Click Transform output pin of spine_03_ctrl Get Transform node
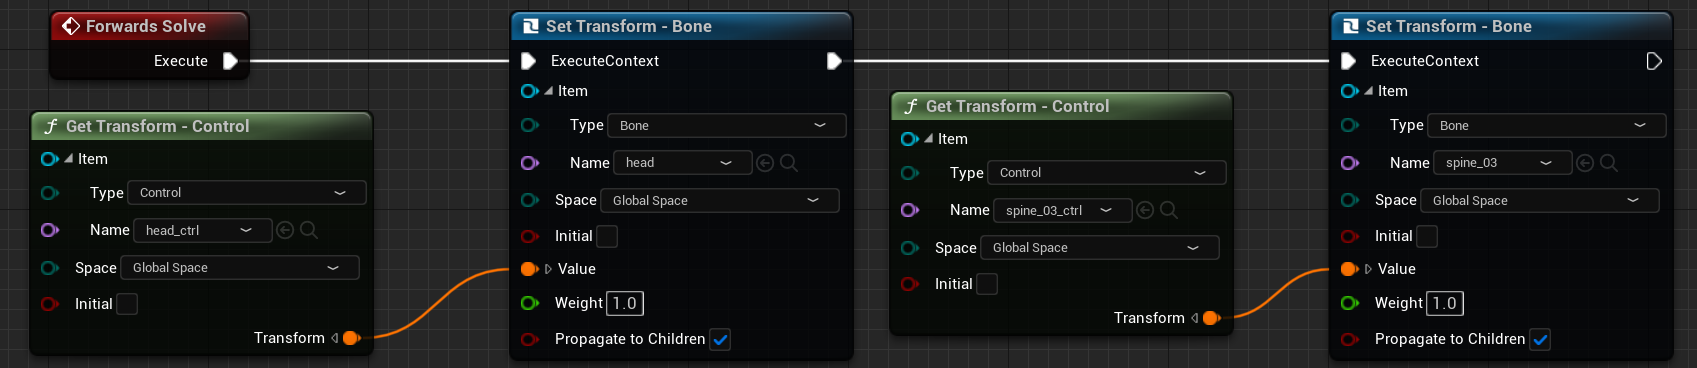The height and width of the screenshot is (368, 1697). (x=1212, y=318)
